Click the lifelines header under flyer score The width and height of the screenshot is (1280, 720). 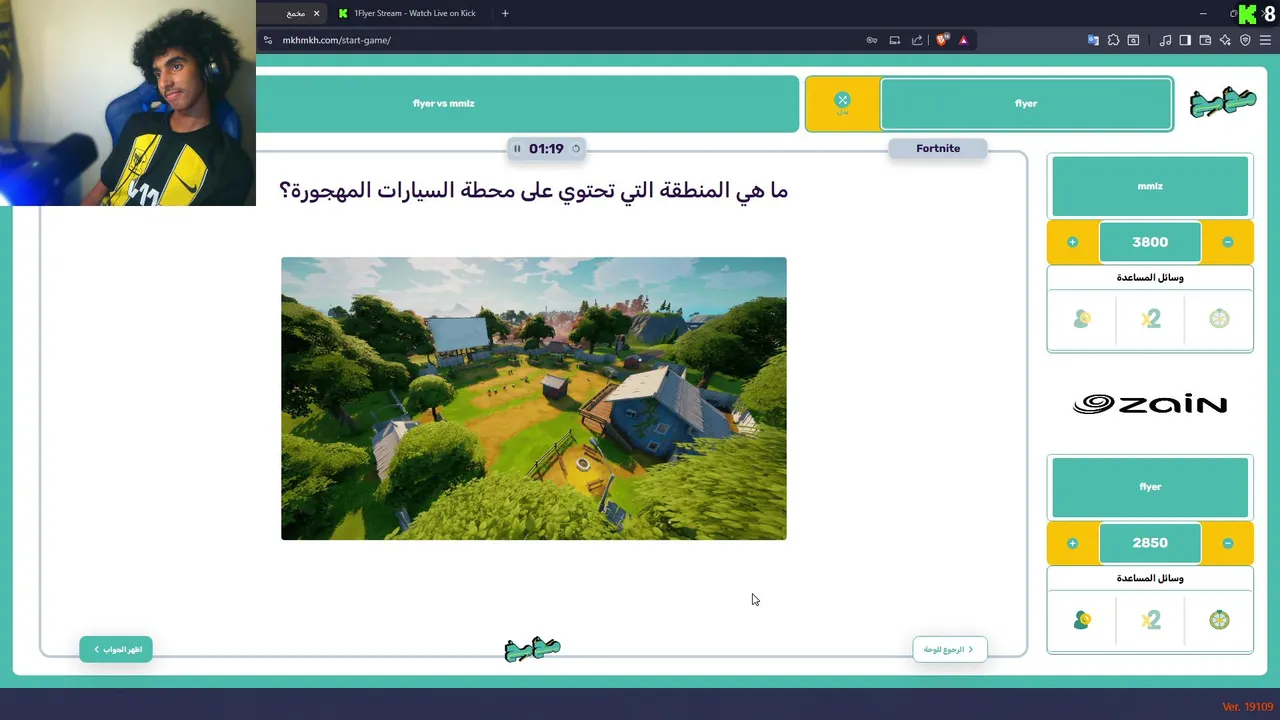tap(1150, 578)
